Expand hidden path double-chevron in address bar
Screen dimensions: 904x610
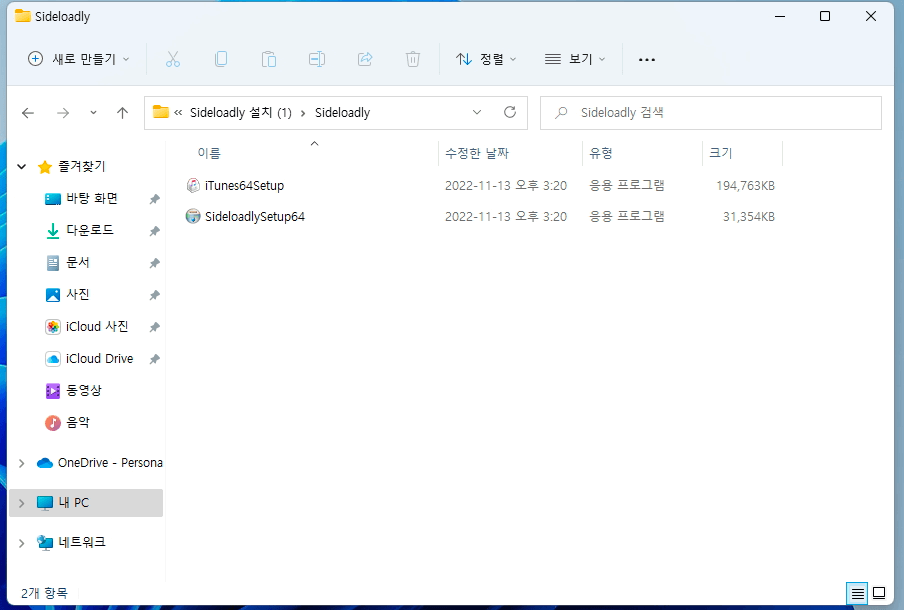[178, 112]
